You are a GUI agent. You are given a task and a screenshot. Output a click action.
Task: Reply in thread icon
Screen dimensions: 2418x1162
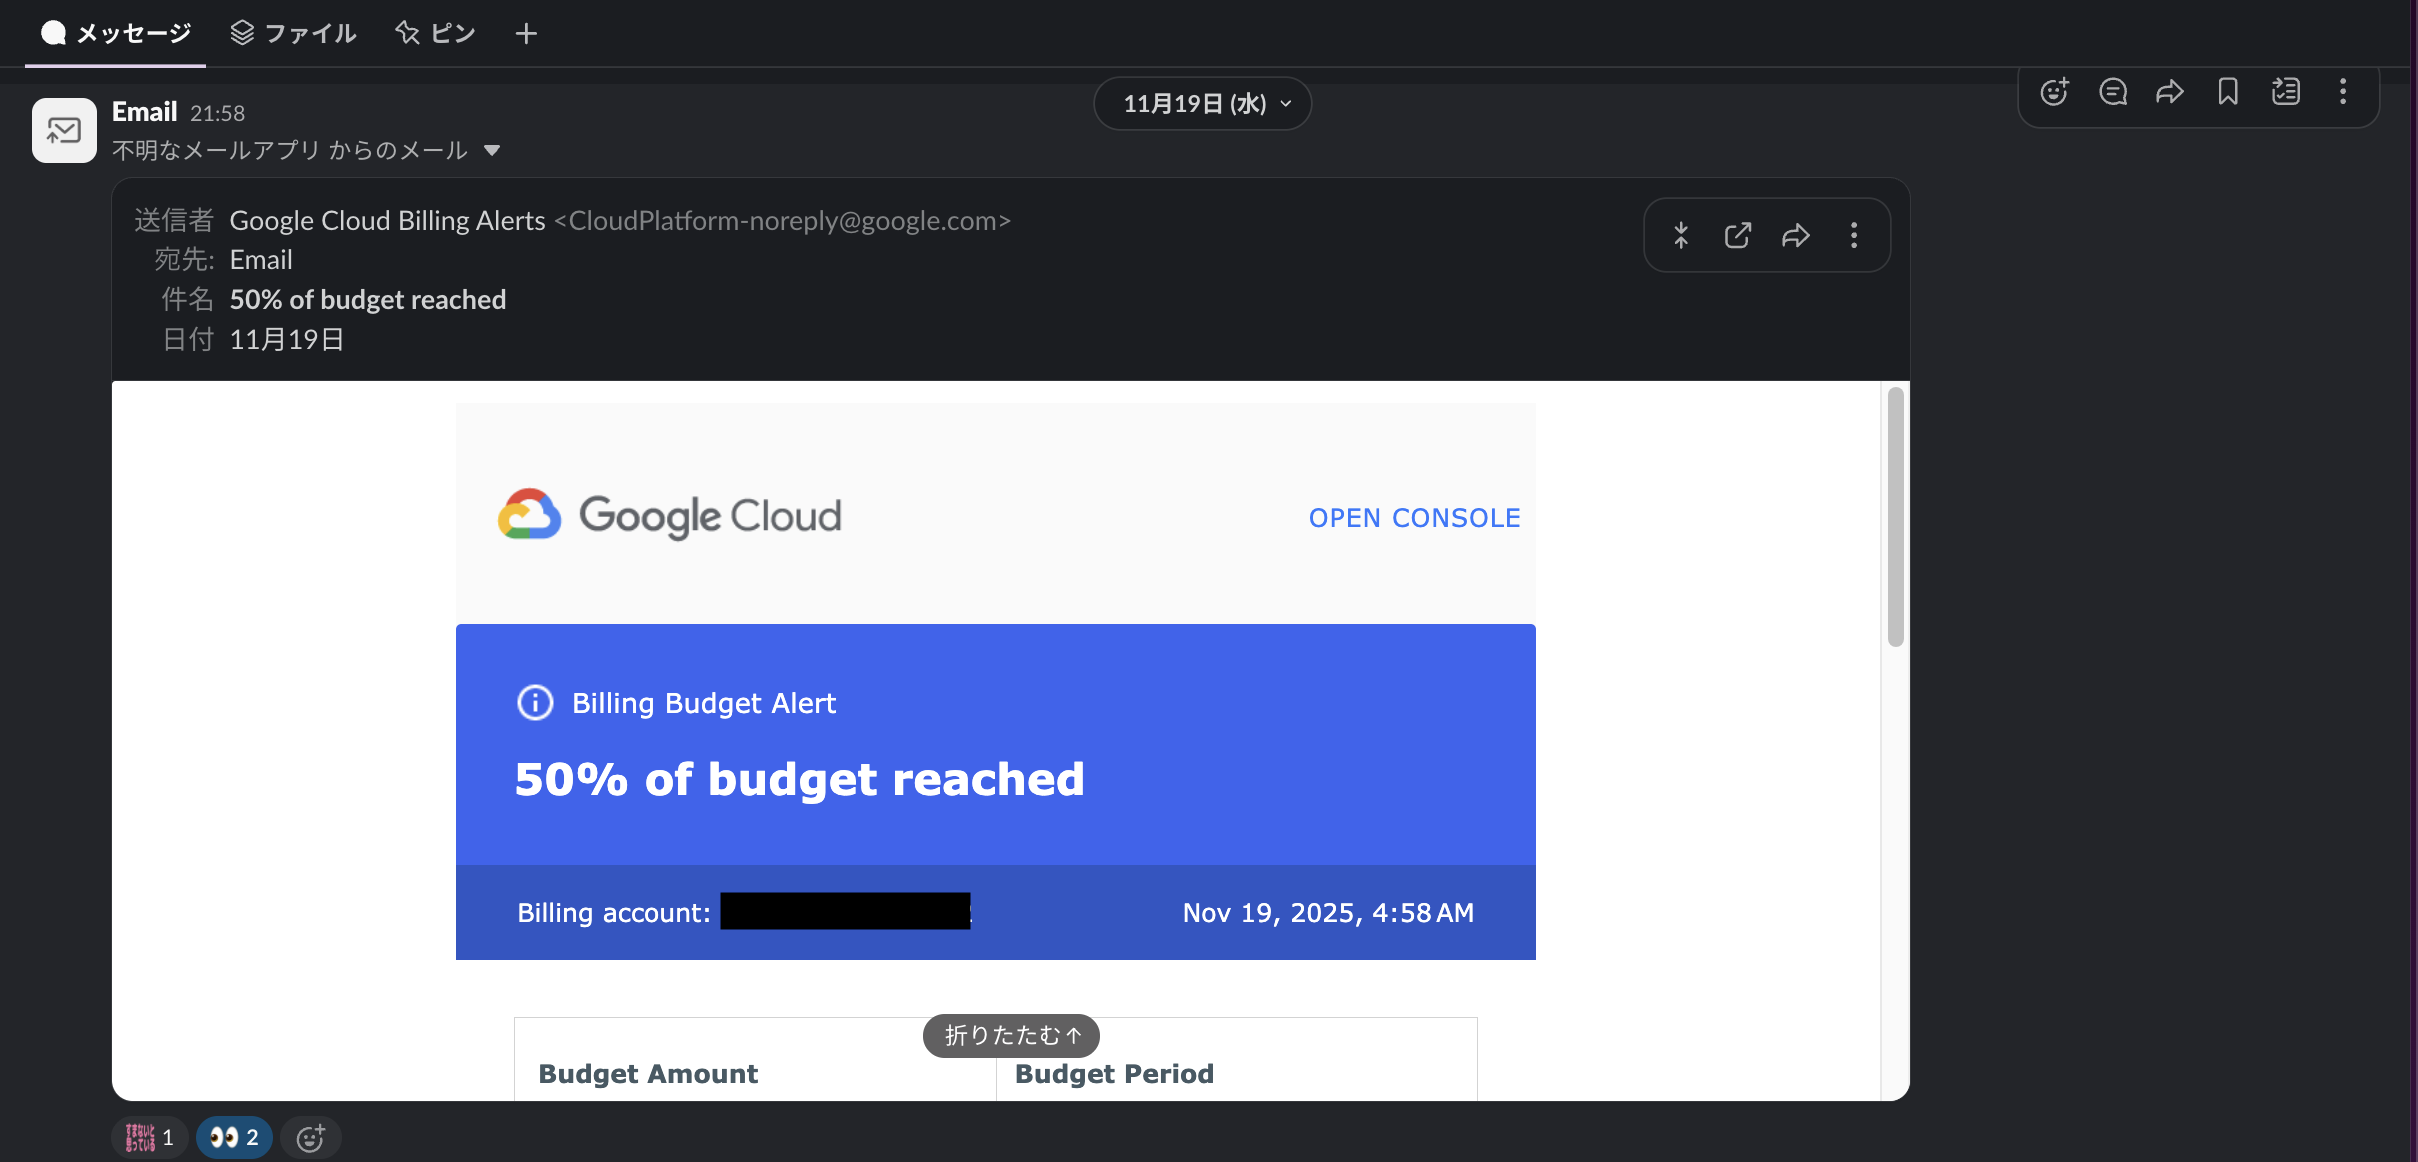(x=2112, y=92)
